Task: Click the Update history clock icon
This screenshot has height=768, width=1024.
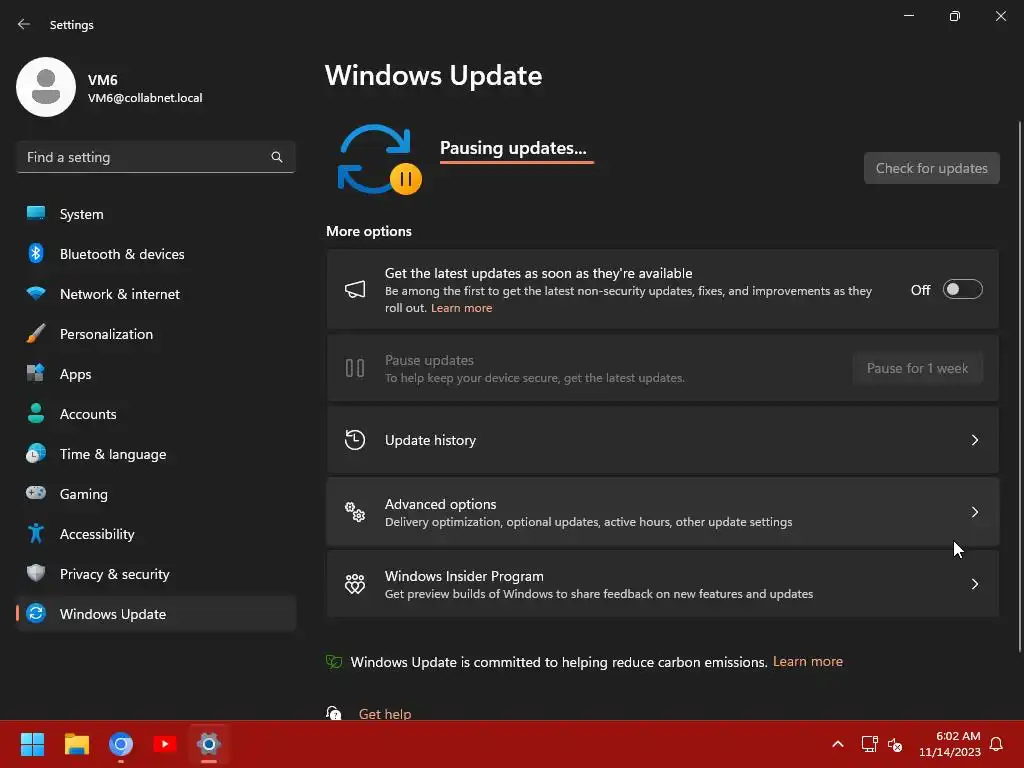Action: (355, 440)
